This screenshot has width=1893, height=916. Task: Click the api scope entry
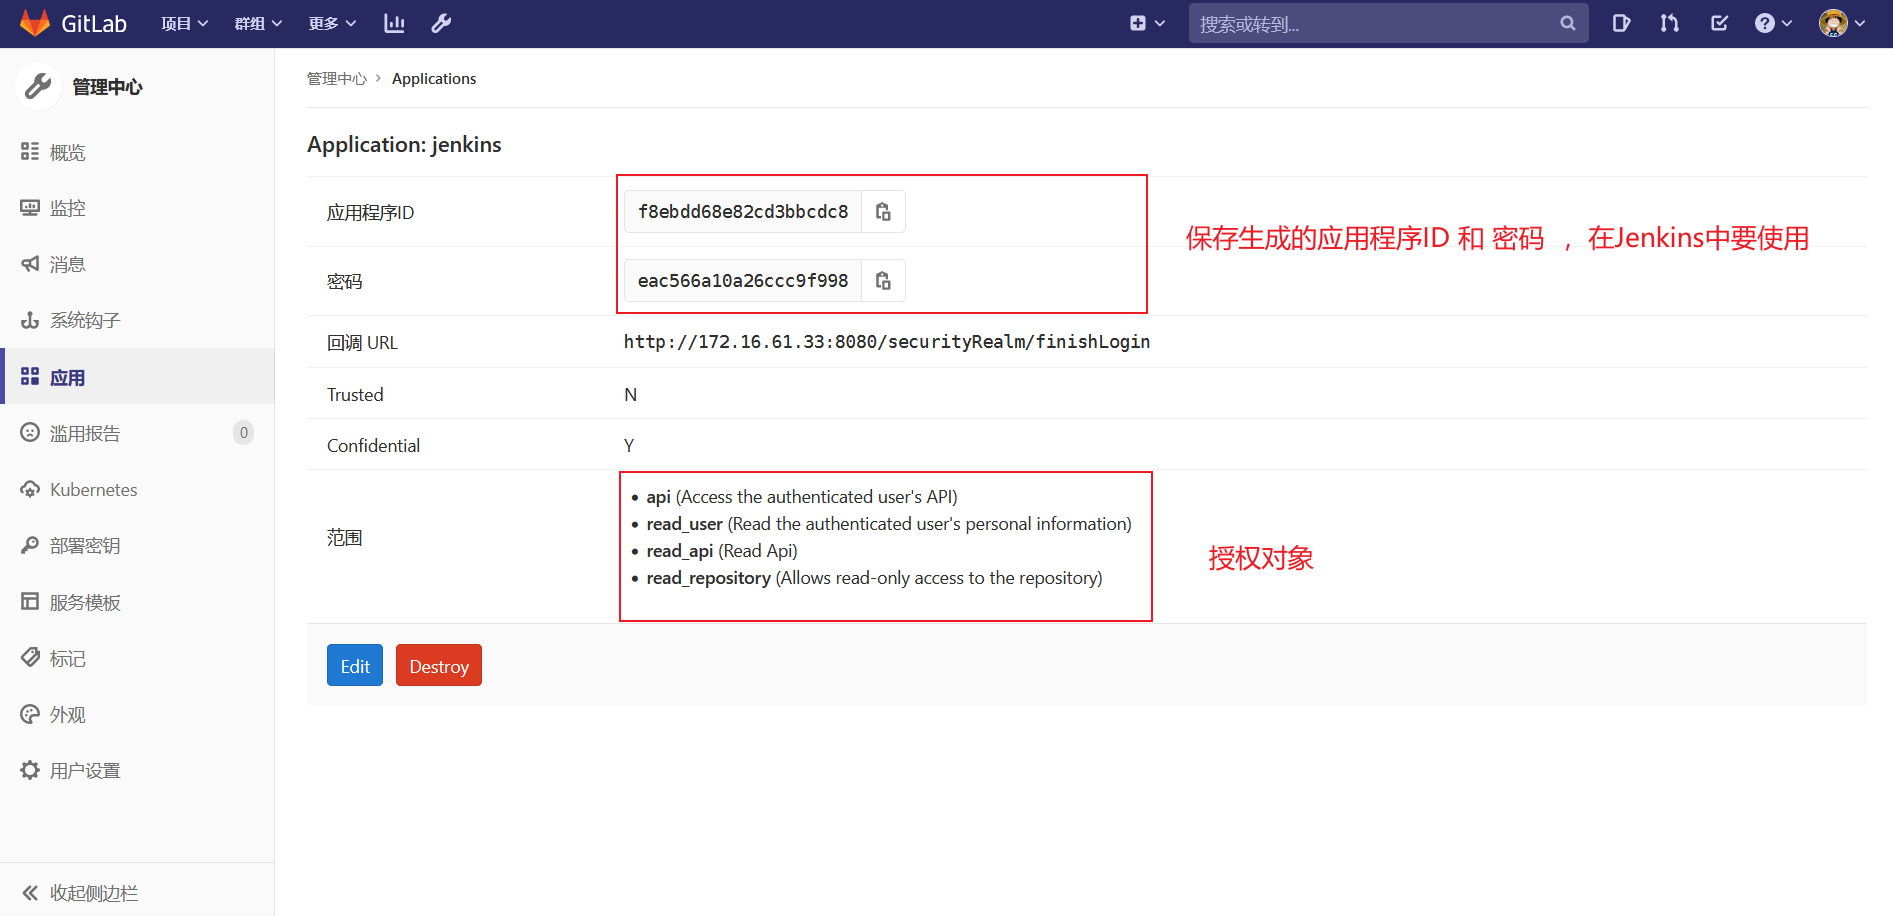point(802,497)
